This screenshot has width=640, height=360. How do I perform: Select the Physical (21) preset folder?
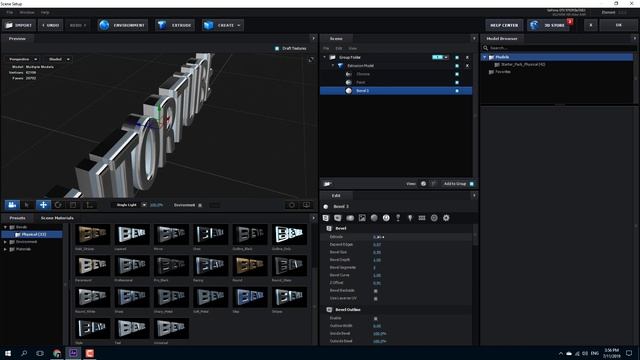[x=32, y=234]
